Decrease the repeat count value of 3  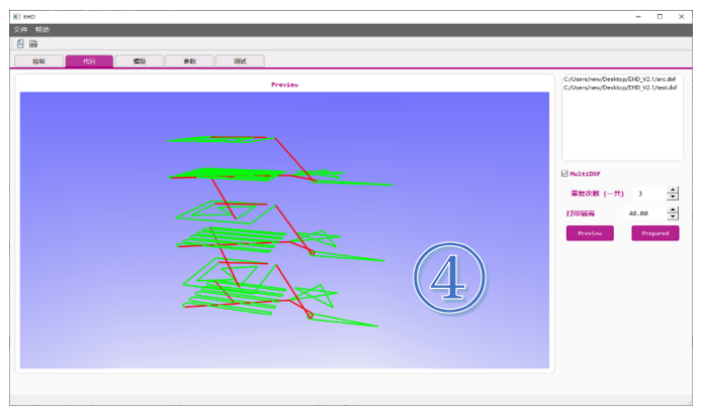[673, 197]
